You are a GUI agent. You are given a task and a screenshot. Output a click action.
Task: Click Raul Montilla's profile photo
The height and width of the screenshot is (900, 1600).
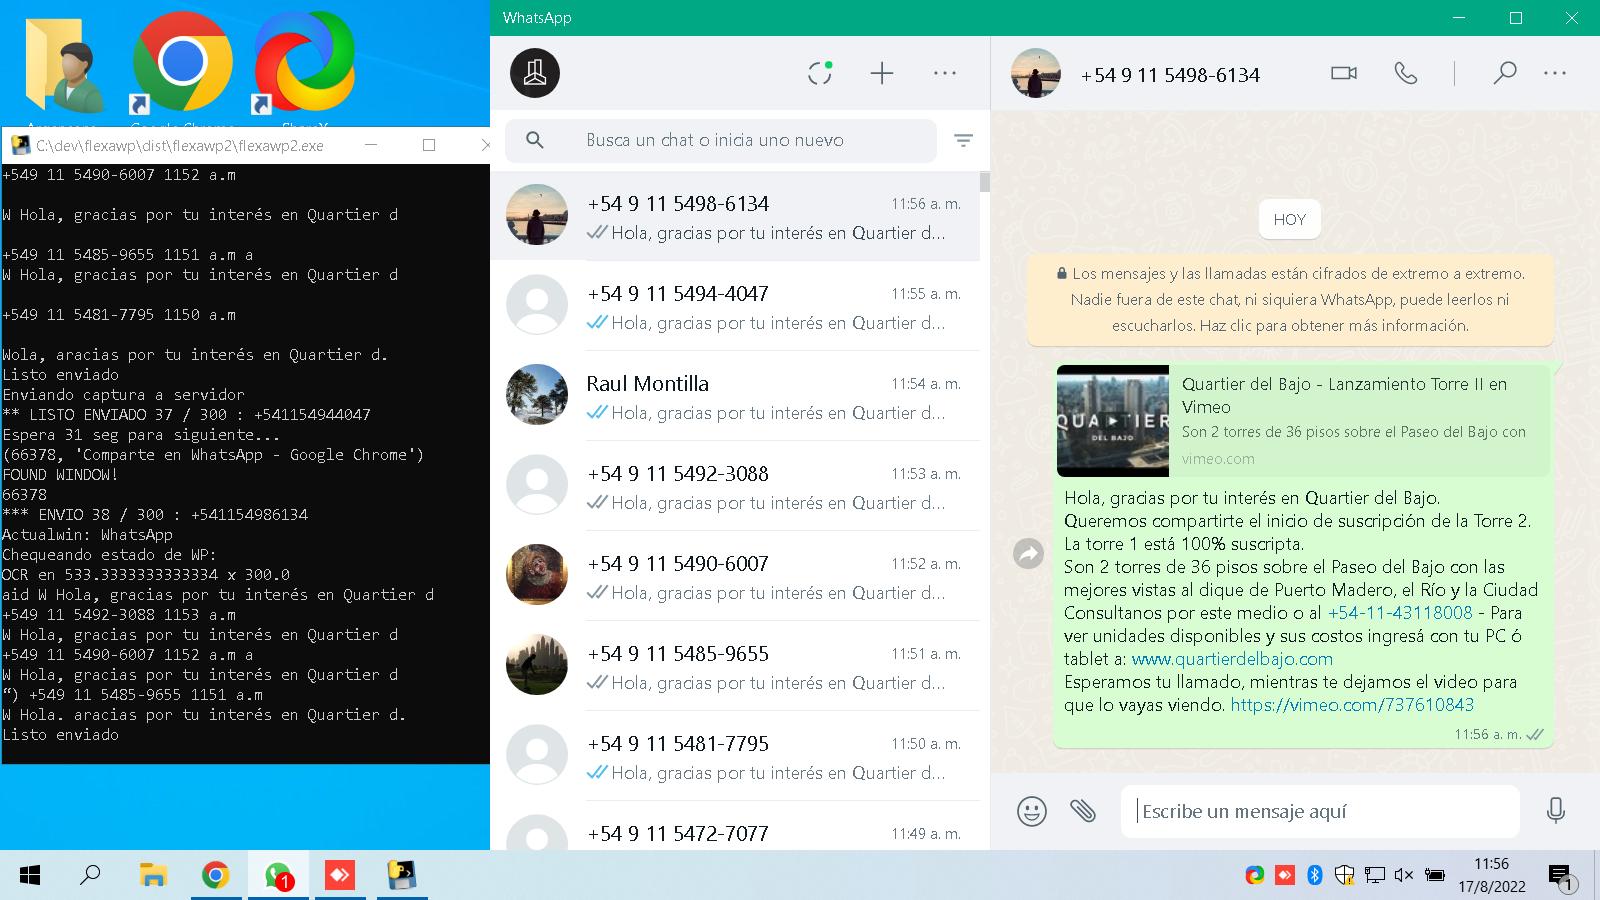tap(537, 395)
